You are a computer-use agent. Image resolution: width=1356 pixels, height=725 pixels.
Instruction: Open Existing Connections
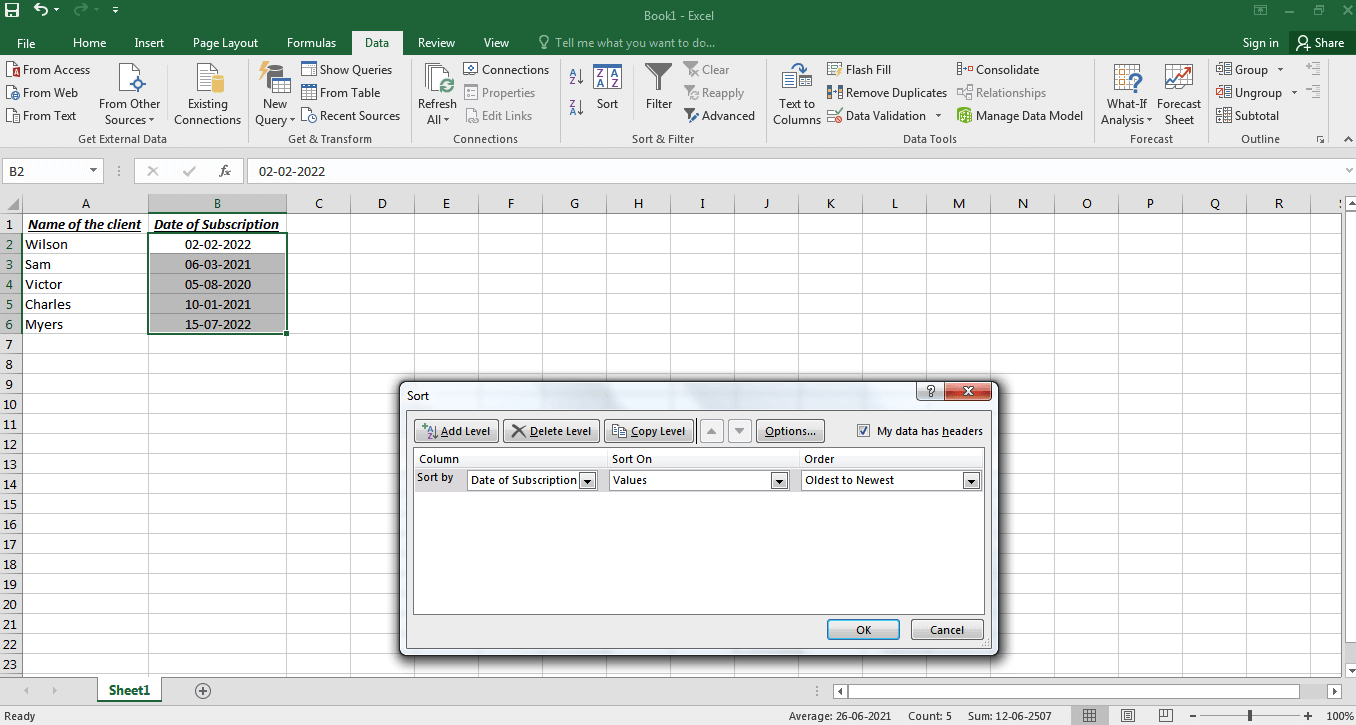[207, 94]
